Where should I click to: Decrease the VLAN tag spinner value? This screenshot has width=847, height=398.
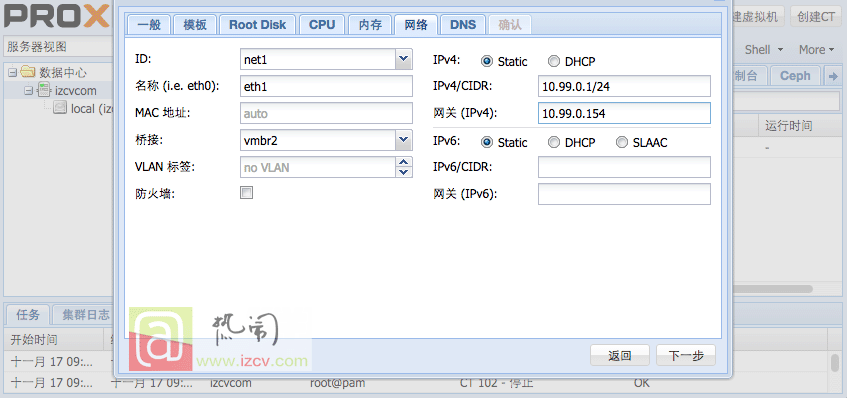pos(404,172)
